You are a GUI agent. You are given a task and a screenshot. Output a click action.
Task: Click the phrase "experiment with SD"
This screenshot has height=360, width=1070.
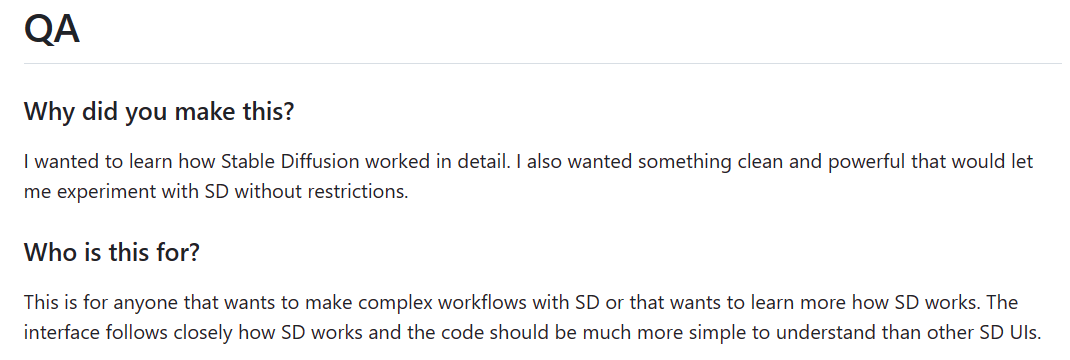[143, 192]
